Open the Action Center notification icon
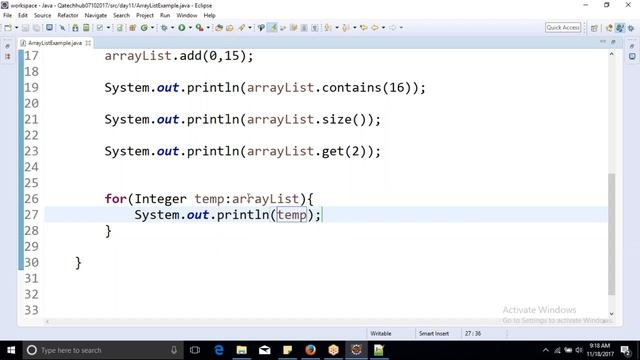This screenshot has width=640, height=360. pyautogui.click(x=625, y=350)
